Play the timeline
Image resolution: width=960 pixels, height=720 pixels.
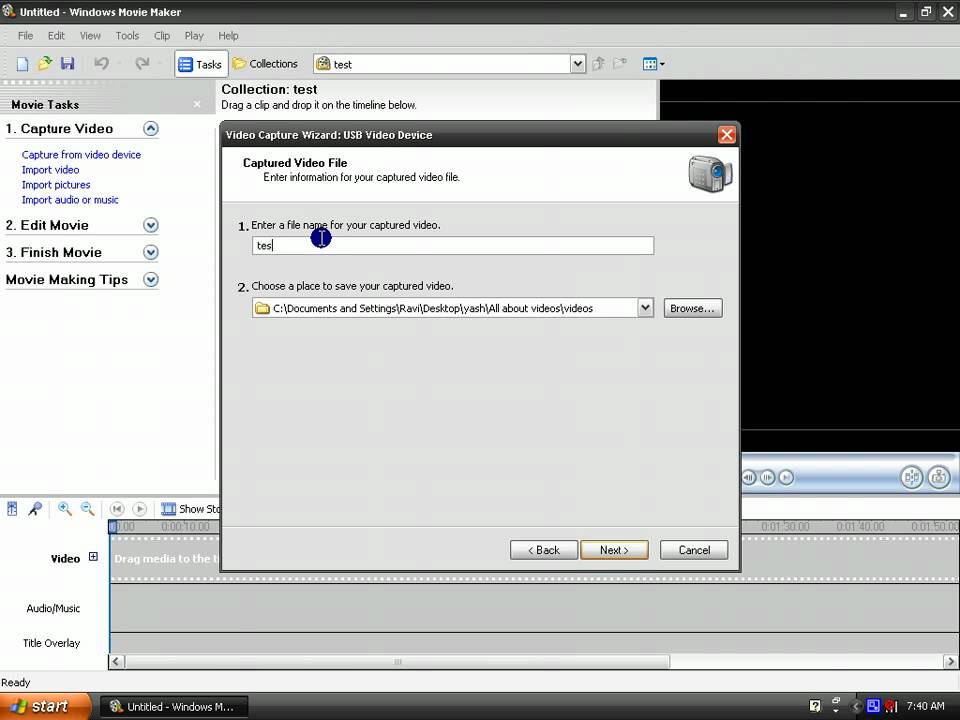point(140,509)
